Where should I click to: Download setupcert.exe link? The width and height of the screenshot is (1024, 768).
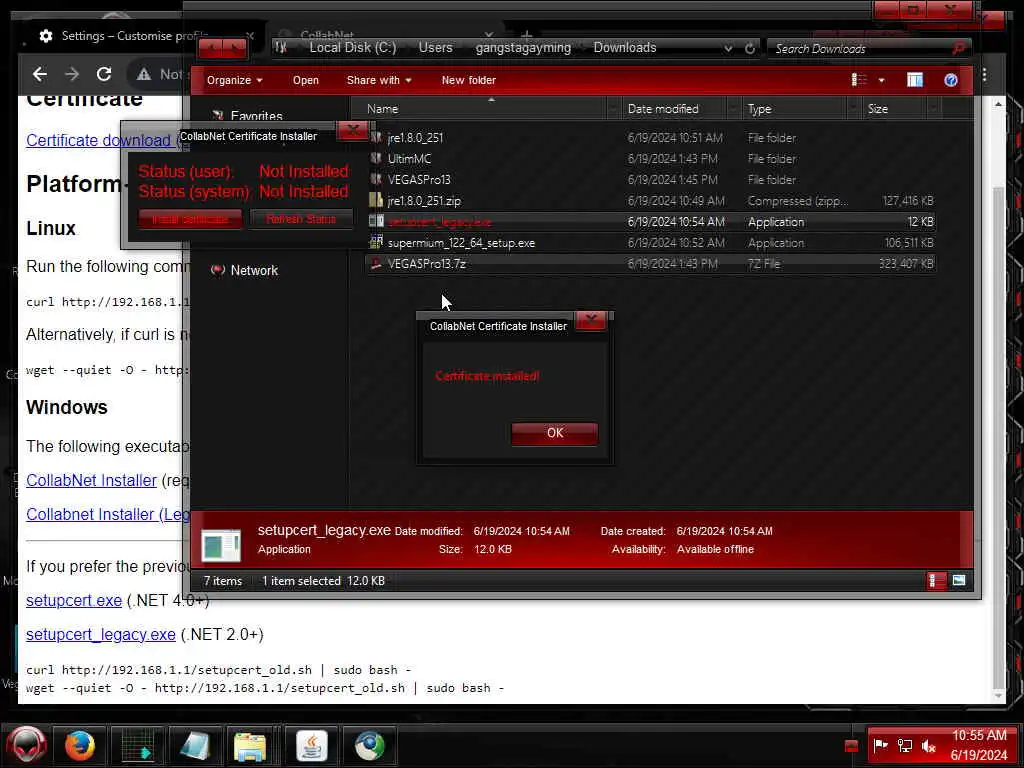pyautogui.click(x=74, y=600)
